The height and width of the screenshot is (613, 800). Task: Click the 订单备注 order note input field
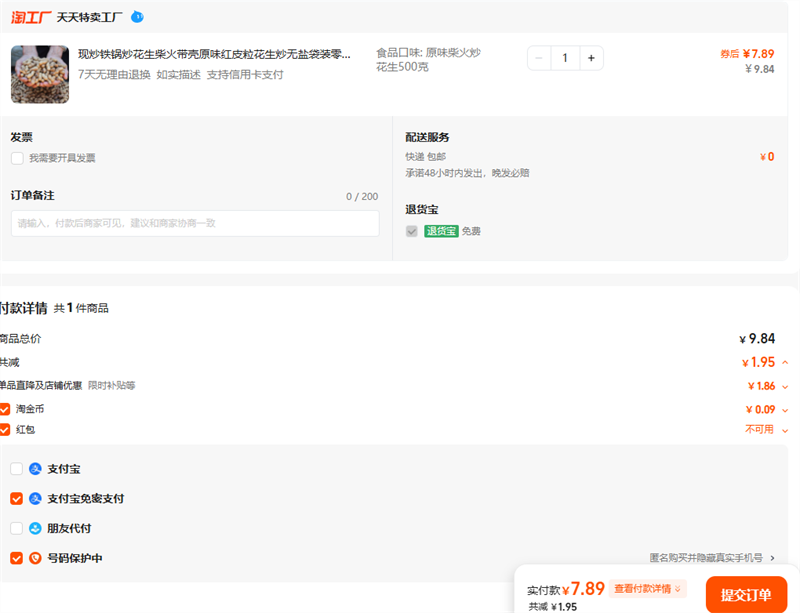coord(195,223)
